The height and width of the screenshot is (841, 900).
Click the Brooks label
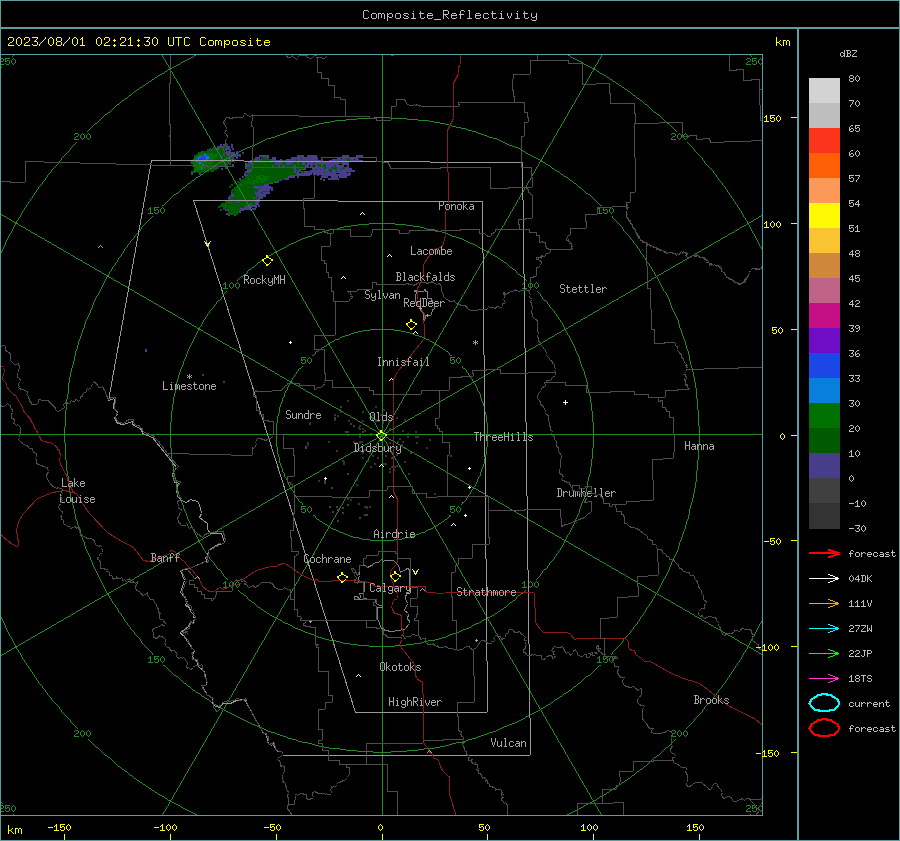click(x=711, y=700)
